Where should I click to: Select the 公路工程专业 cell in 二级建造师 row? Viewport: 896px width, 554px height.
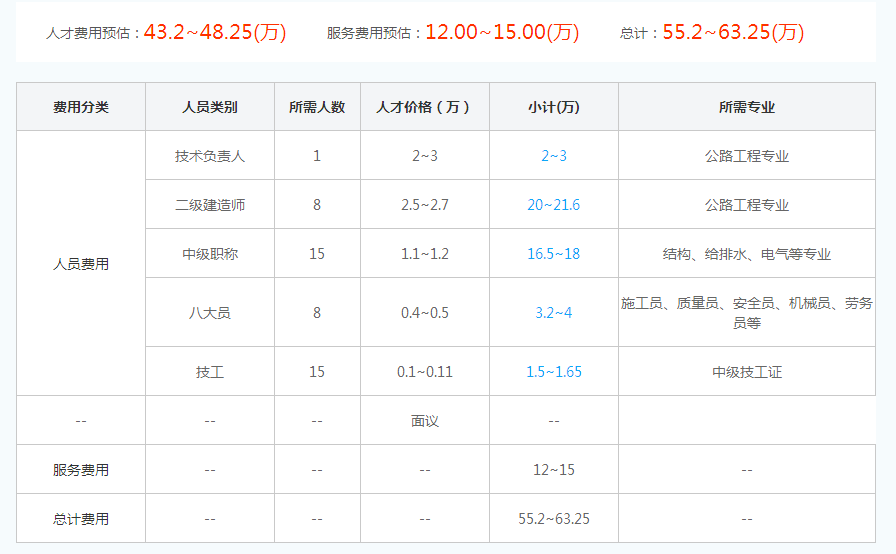tap(747, 205)
